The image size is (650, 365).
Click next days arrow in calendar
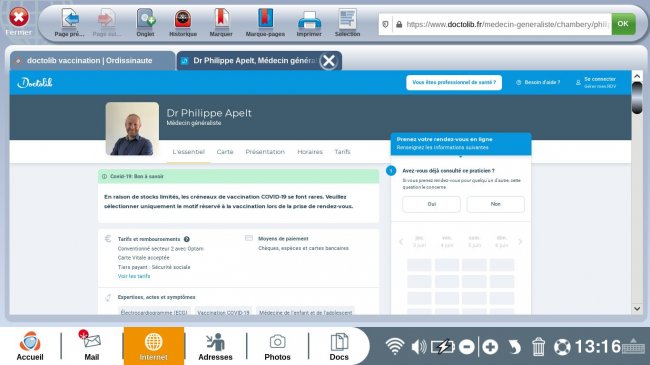pyautogui.click(x=520, y=242)
